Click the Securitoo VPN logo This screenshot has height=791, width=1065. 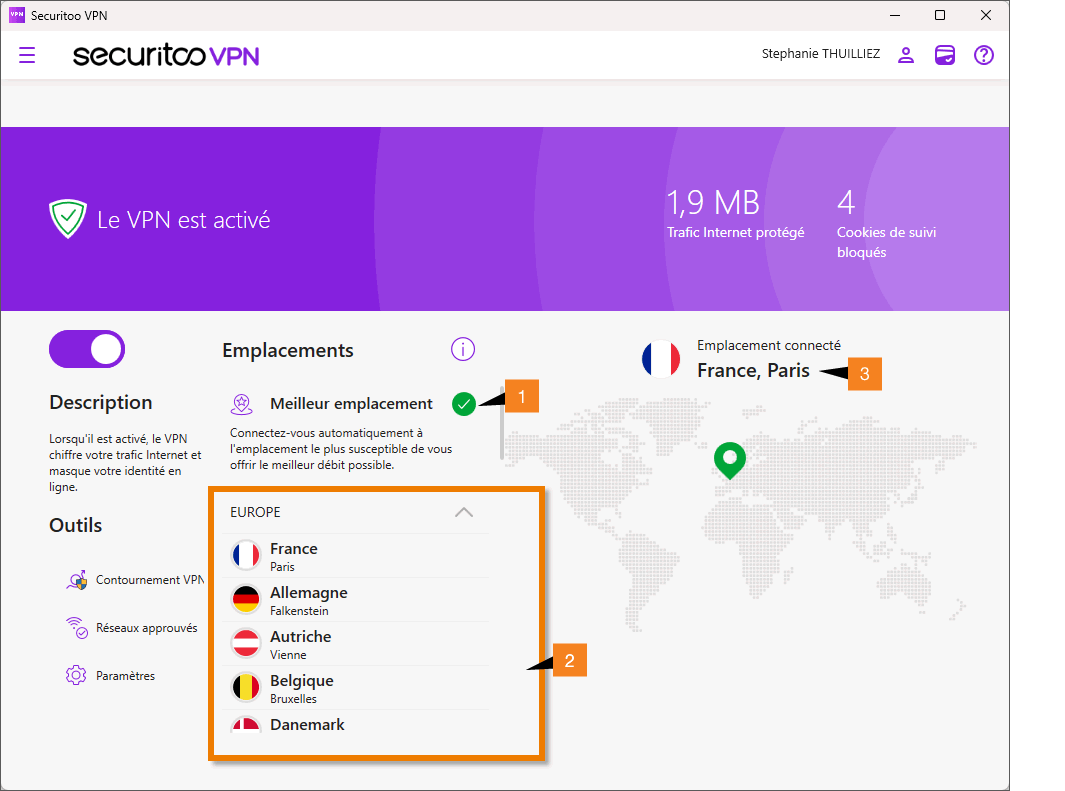click(166, 55)
